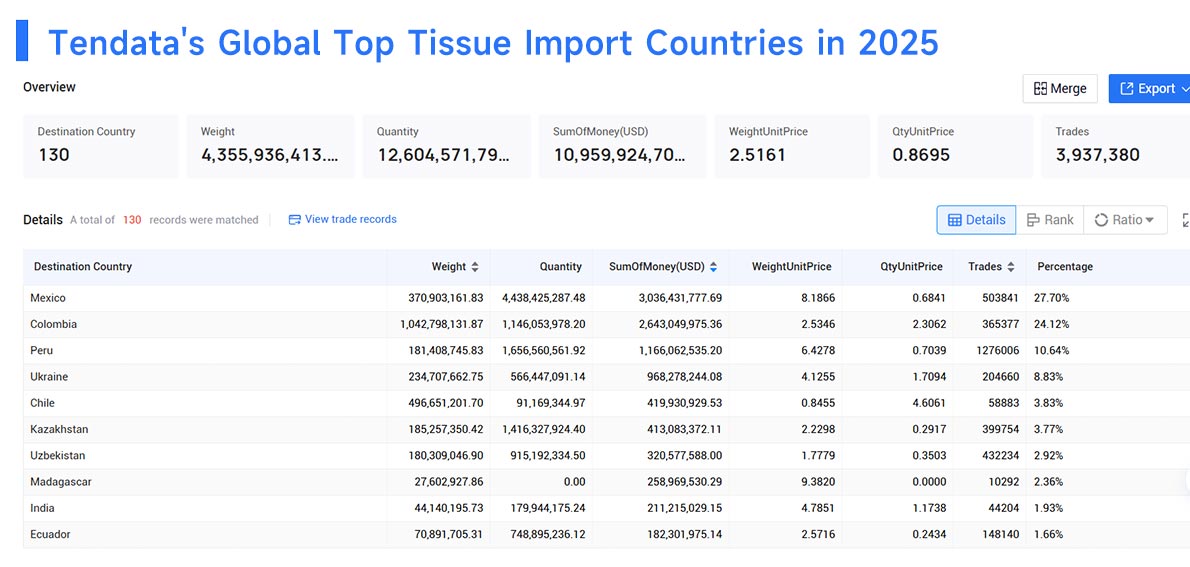The height and width of the screenshot is (567, 1190).
Task: Click the Quantity column header
Action: [x=561, y=266]
